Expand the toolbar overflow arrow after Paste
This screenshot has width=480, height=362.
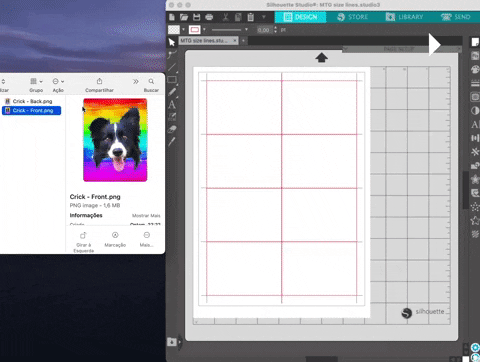pyautogui.click(x=264, y=17)
